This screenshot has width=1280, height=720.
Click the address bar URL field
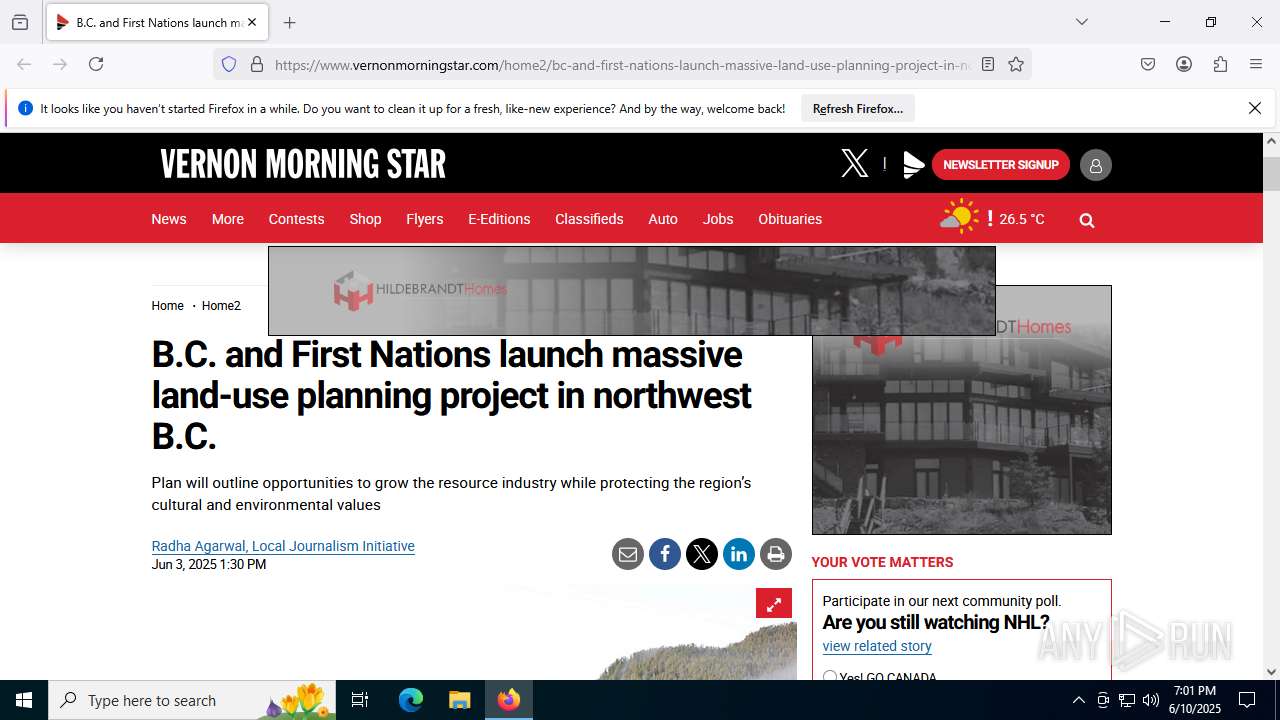pos(620,65)
